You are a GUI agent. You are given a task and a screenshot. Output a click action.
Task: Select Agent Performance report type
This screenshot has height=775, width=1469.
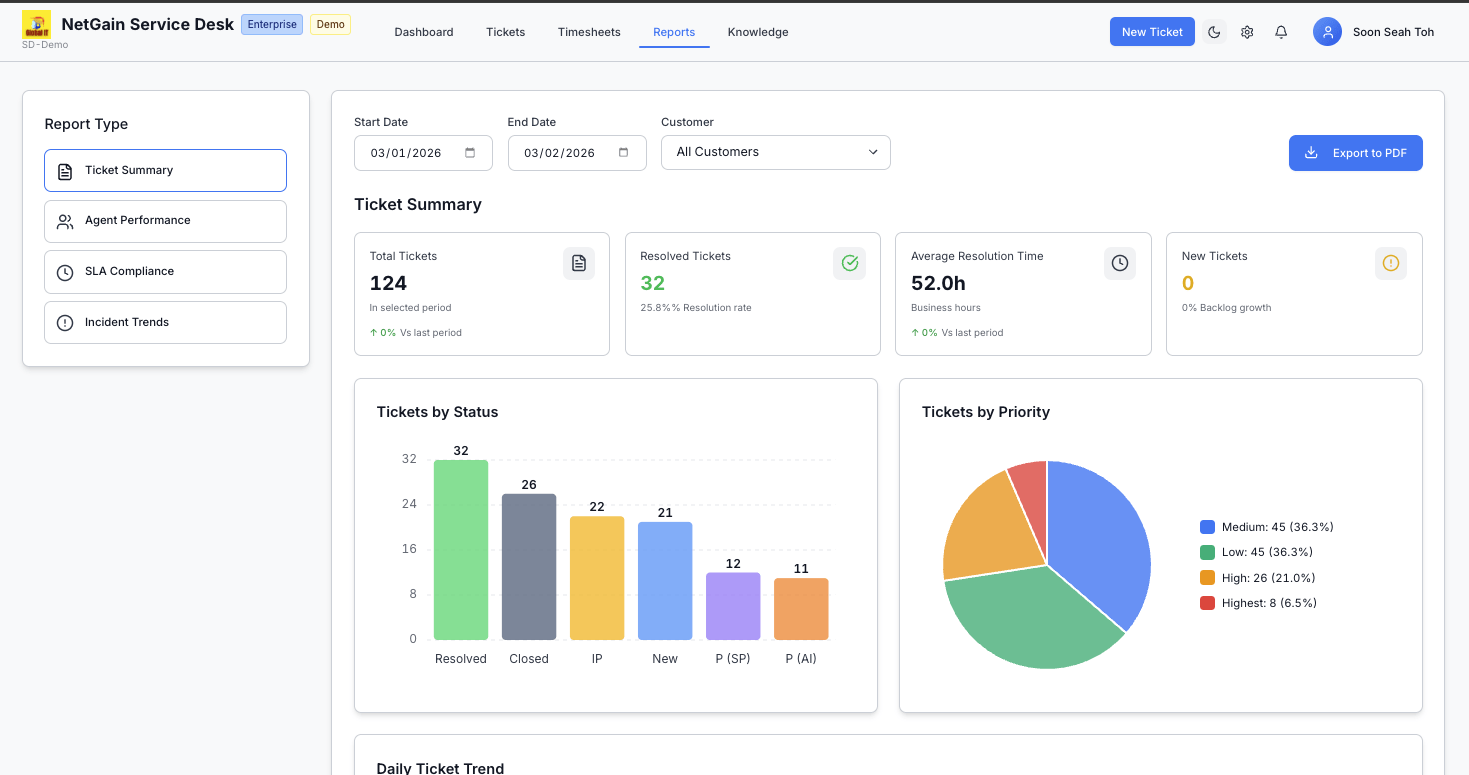pyautogui.click(x=165, y=221)
